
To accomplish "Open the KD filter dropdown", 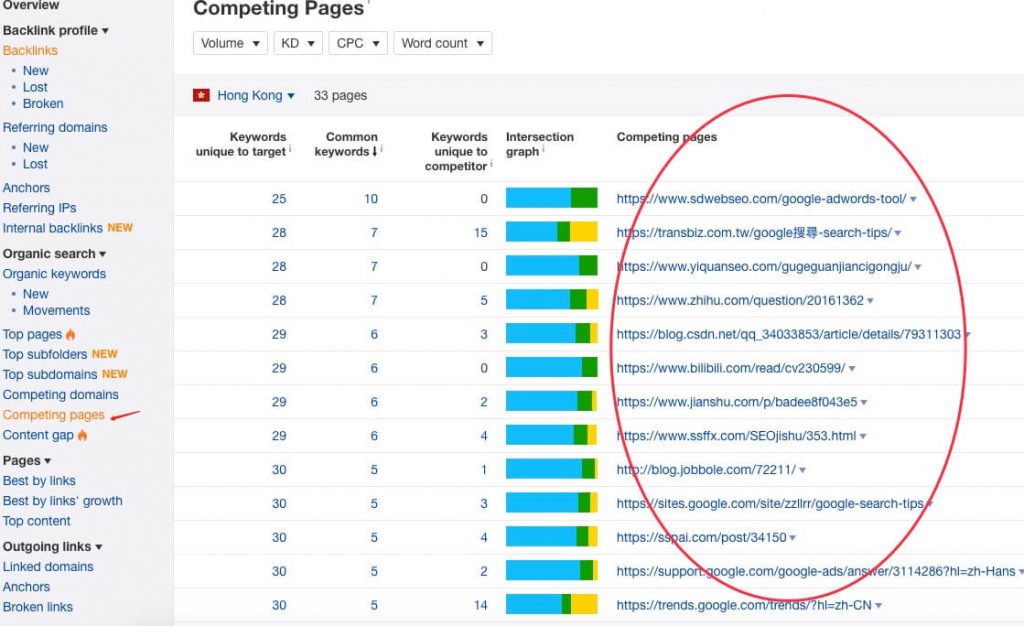I will click(x=298, y=43).
